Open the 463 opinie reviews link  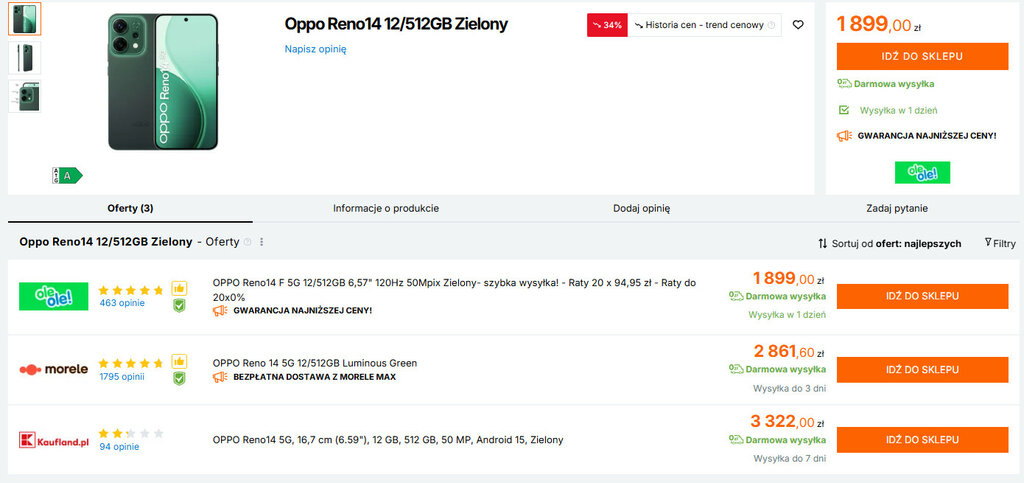tap(122, 303)
